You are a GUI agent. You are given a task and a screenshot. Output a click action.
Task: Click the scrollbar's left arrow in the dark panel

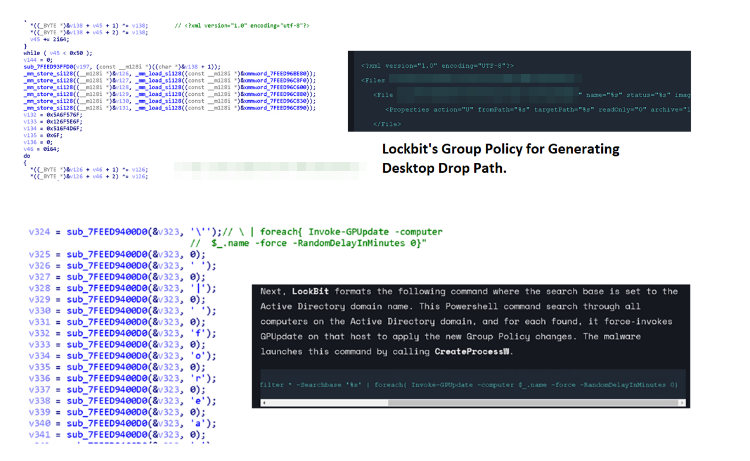click(x=264, y=403)
